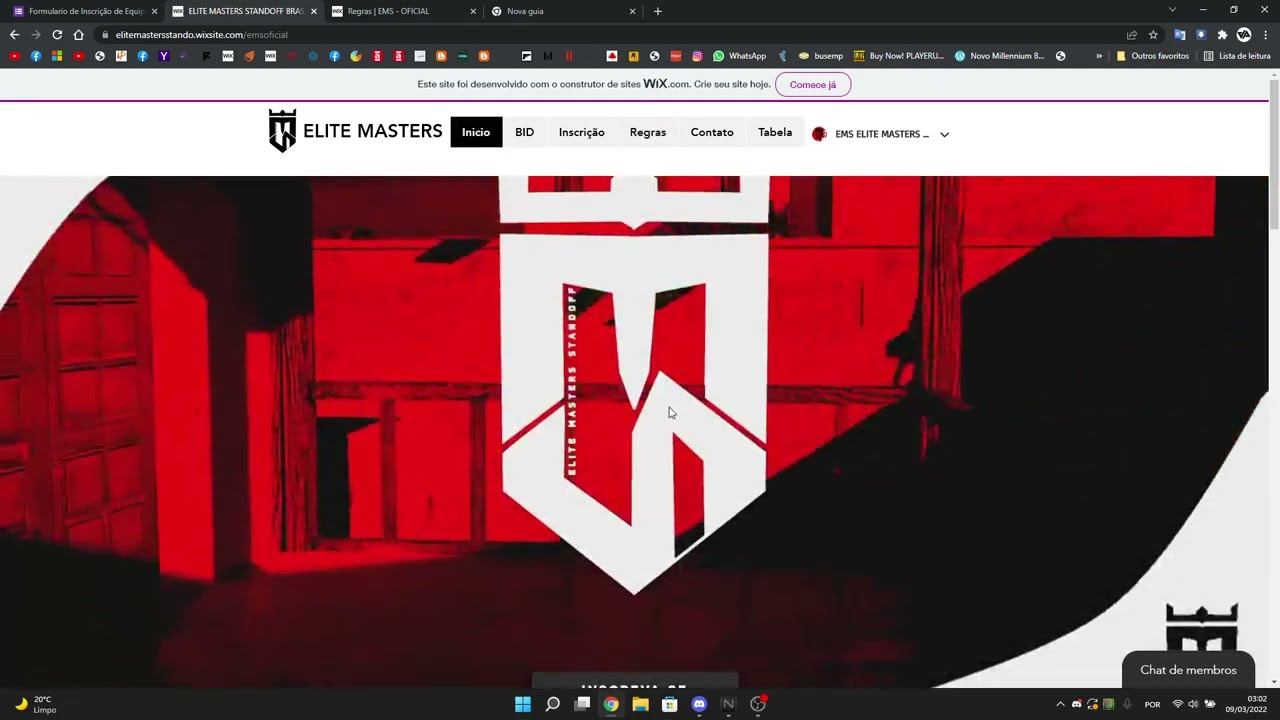Open the Chat de membros widget
The width and height of the screenshot is (1280, 720).
[x=1189, y=670]
